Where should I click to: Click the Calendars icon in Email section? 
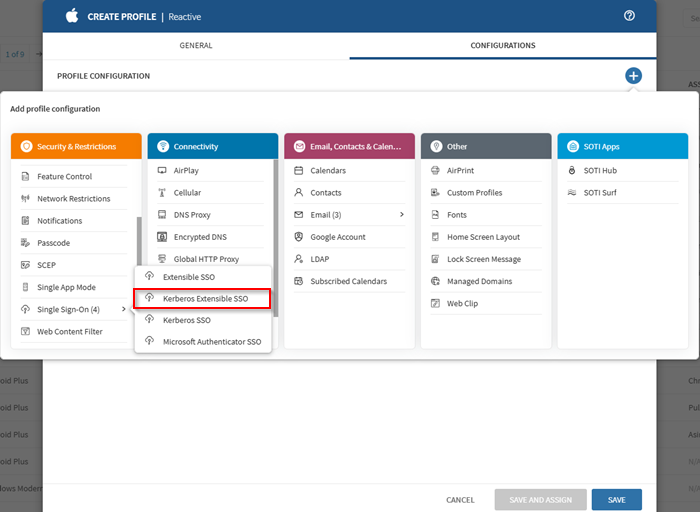point(300,171)
